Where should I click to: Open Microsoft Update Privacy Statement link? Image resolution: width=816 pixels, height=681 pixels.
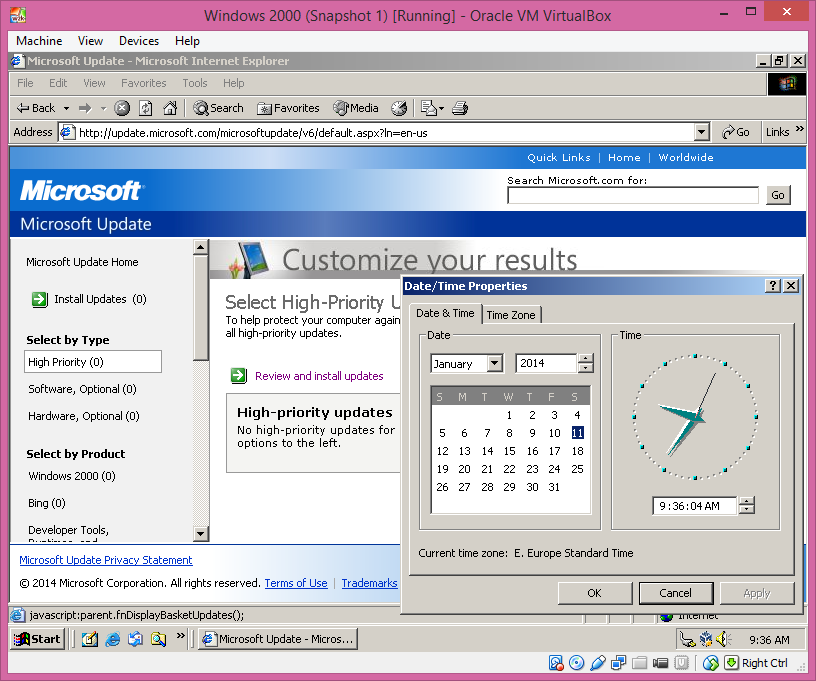point(106,560)
